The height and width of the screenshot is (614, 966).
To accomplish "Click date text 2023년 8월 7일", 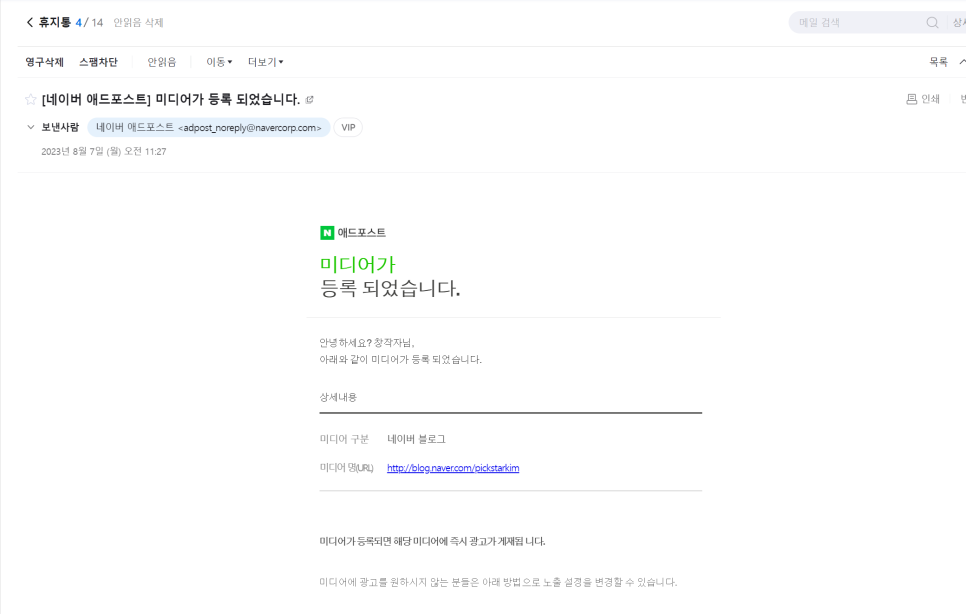I will pos(104,151).
